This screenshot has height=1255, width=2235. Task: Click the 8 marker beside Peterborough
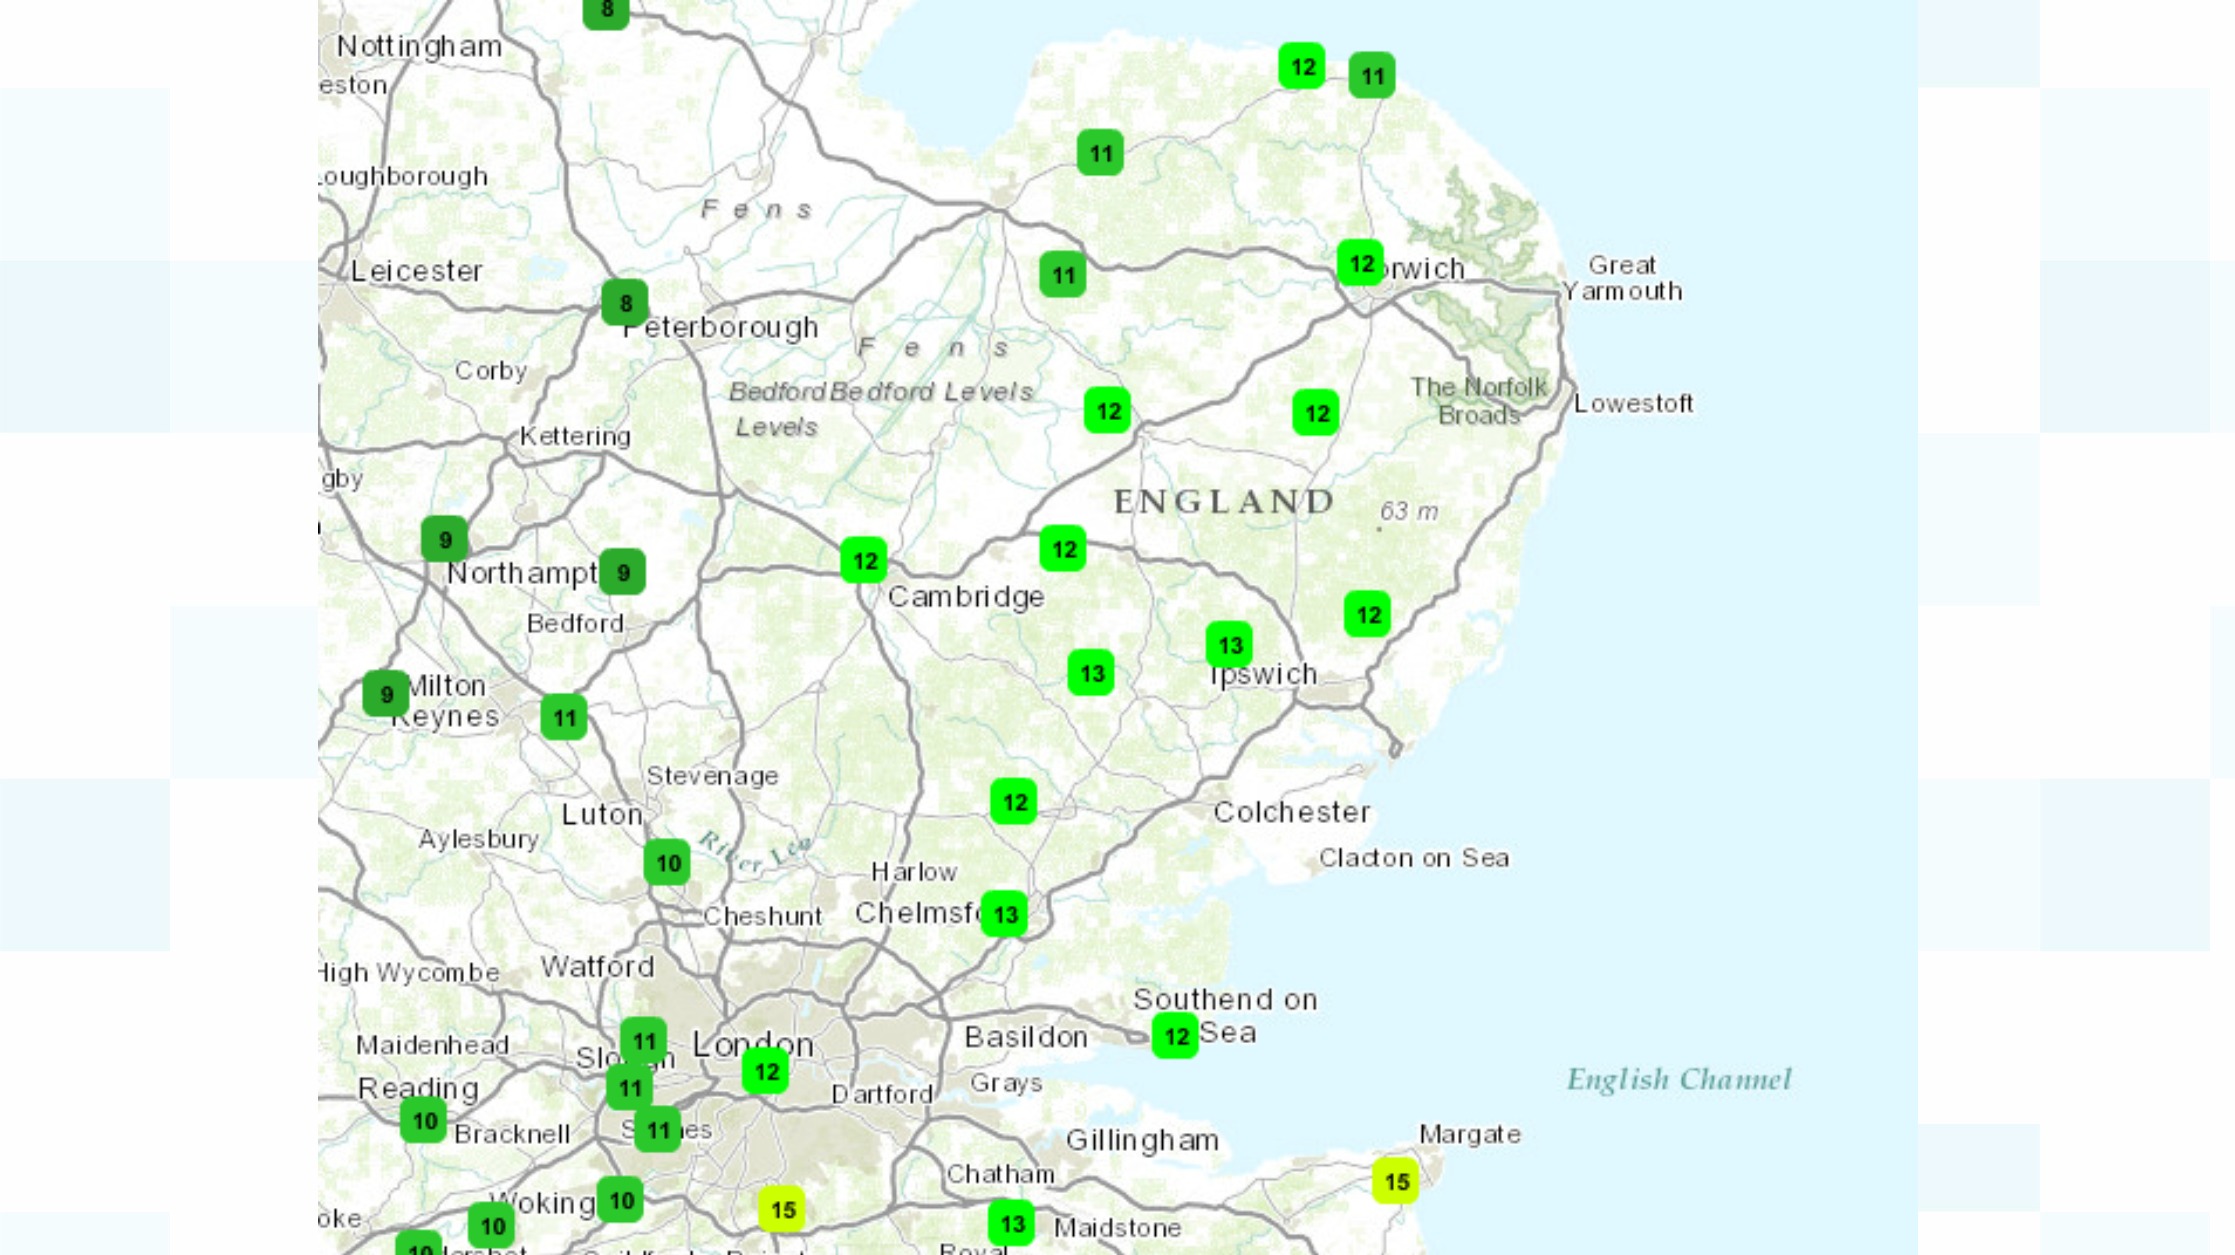point(625,303)
